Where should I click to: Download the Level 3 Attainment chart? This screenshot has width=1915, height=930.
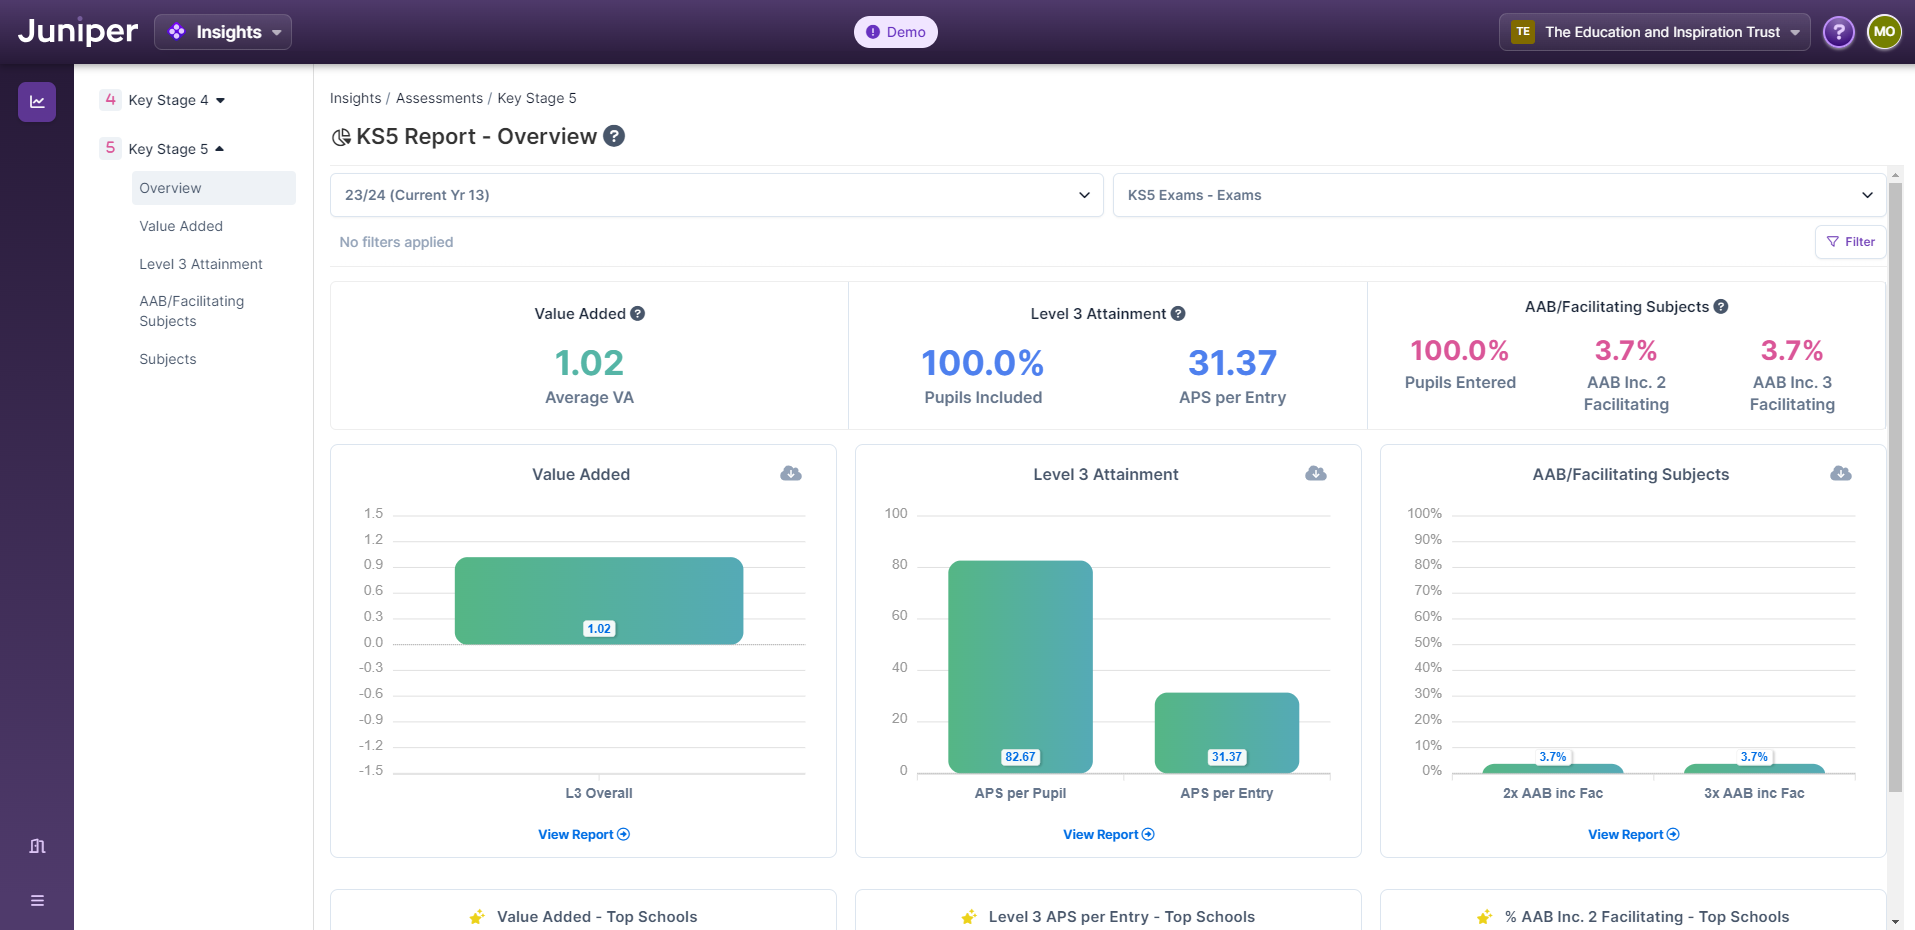click(1316, 474)
